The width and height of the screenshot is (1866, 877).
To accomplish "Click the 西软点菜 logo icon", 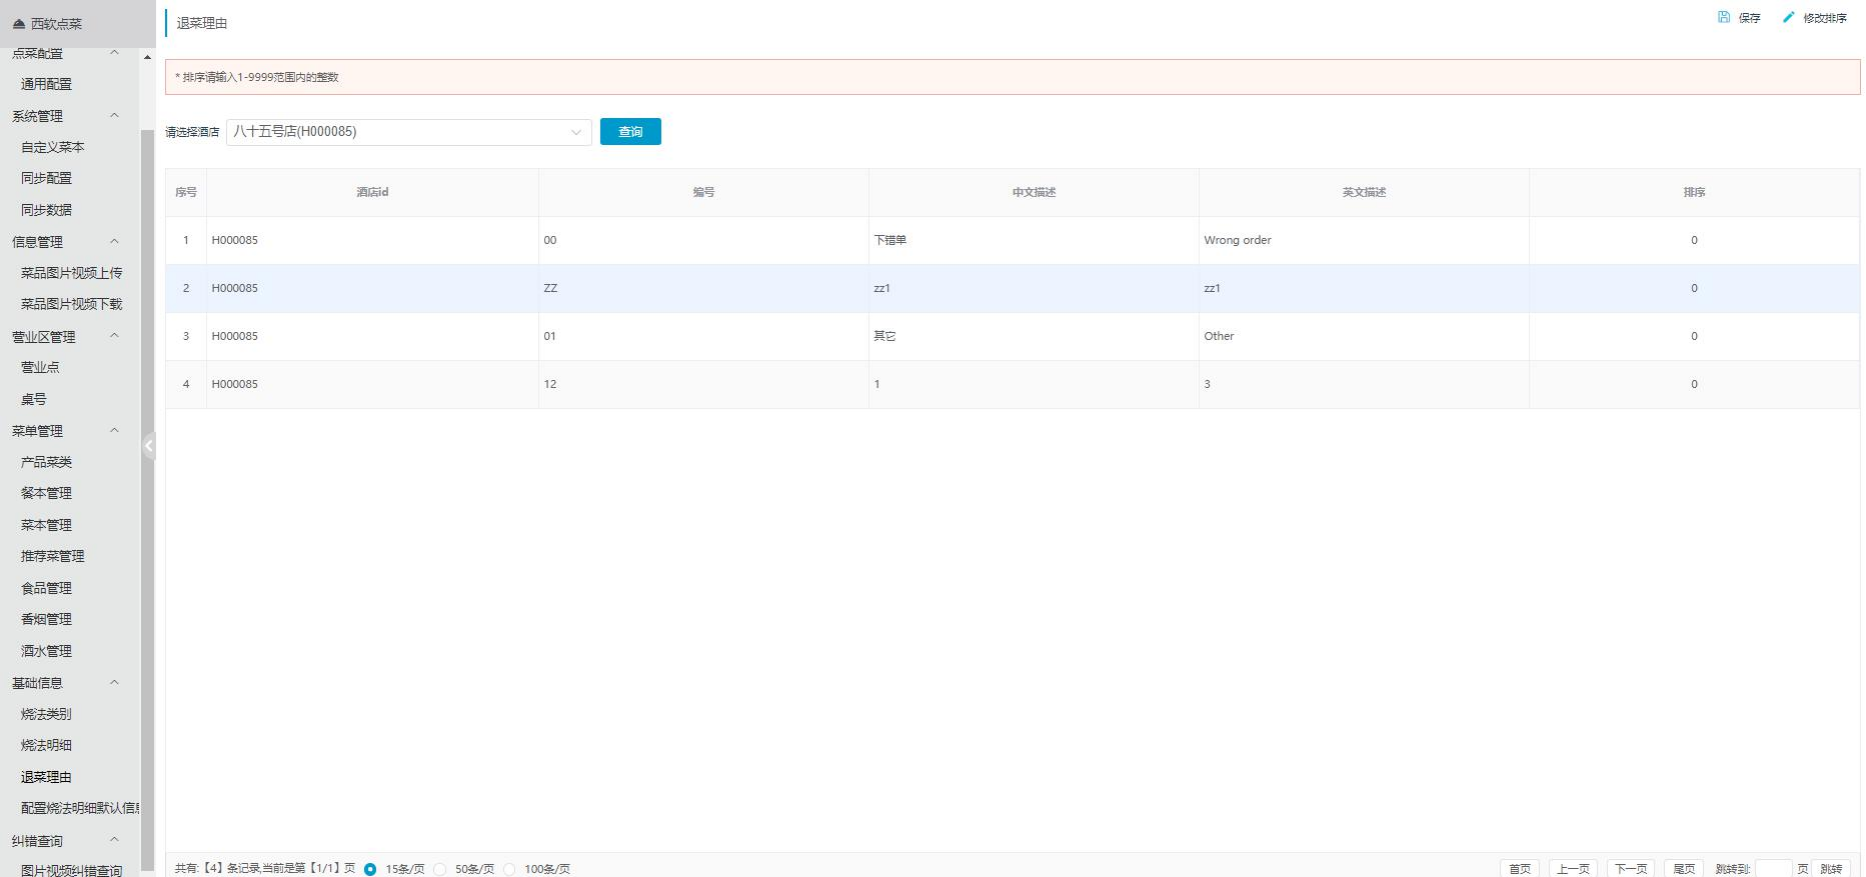I will pos(19,24).
